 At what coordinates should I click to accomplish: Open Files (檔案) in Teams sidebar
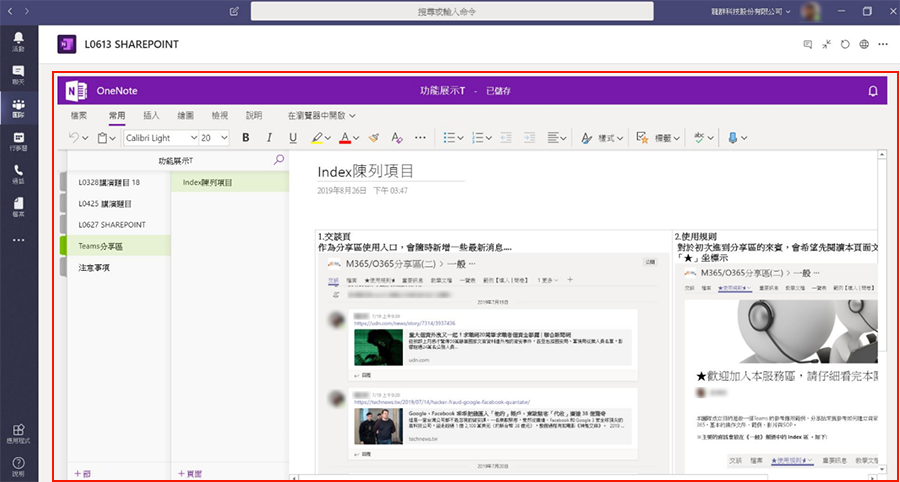pyautogui.click(x=18, y=207)
